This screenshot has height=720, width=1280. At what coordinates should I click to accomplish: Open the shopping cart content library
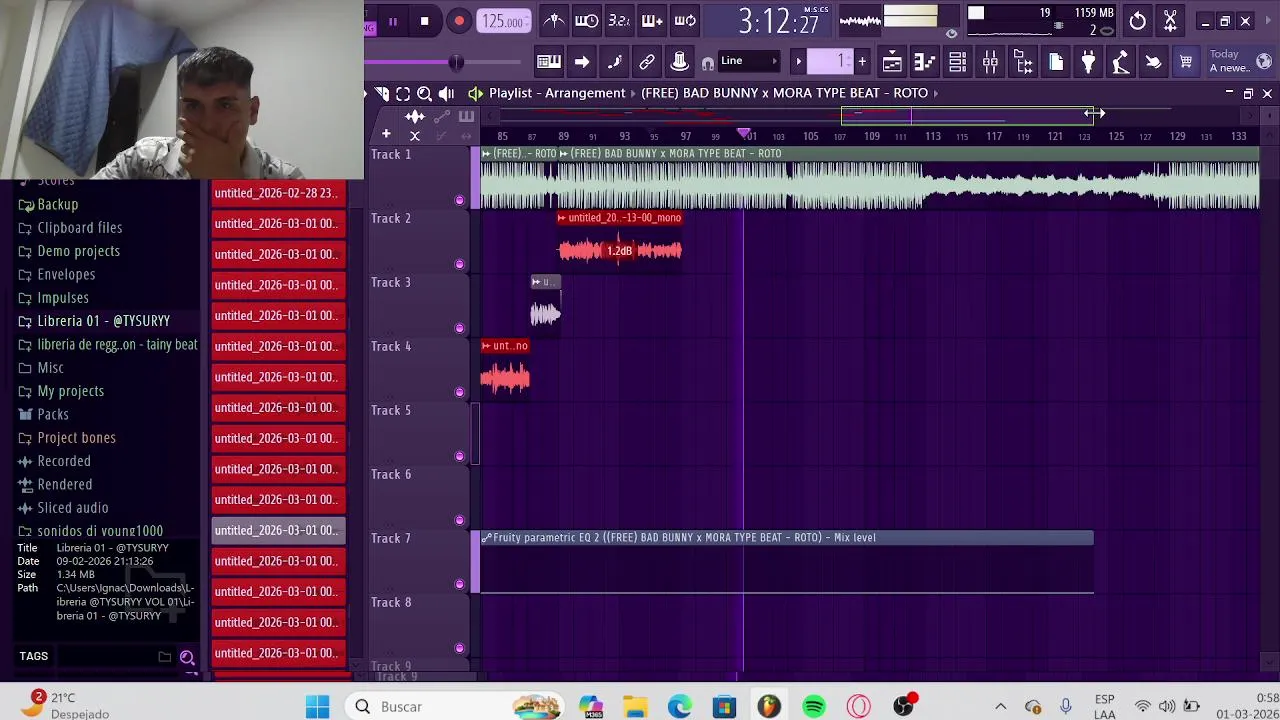pyautogui.click(x=1186, y=62)
